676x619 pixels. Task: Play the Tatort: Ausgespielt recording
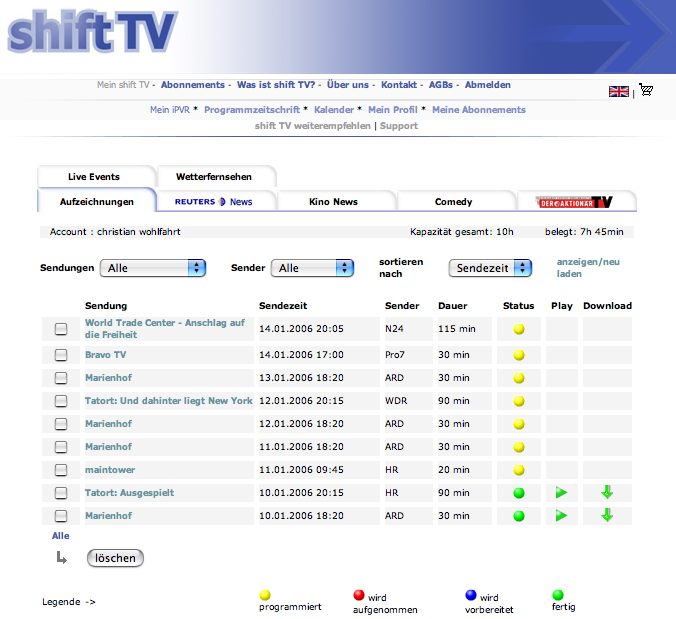[561, 492]
